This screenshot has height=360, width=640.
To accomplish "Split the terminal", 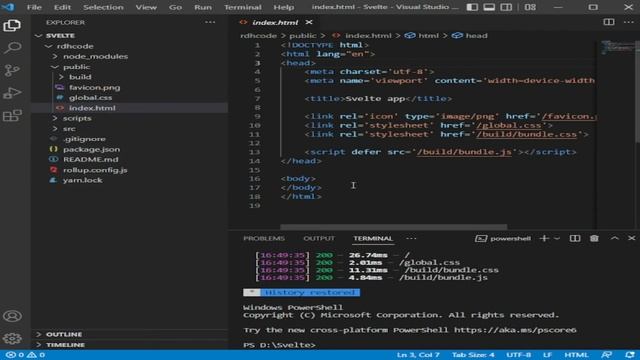I will 575,238.
